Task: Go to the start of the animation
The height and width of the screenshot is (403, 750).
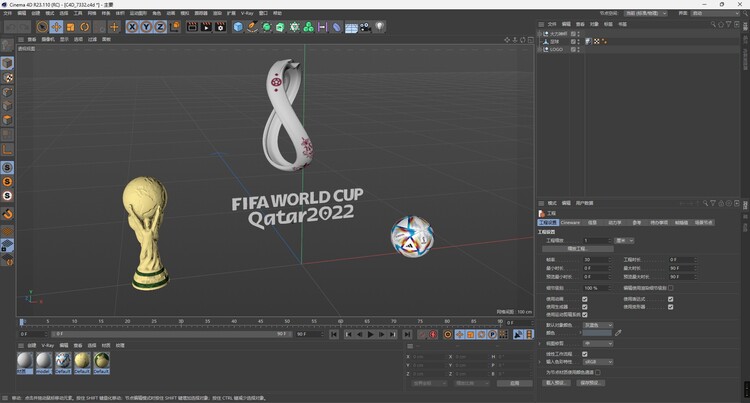Action: (334, 335)
